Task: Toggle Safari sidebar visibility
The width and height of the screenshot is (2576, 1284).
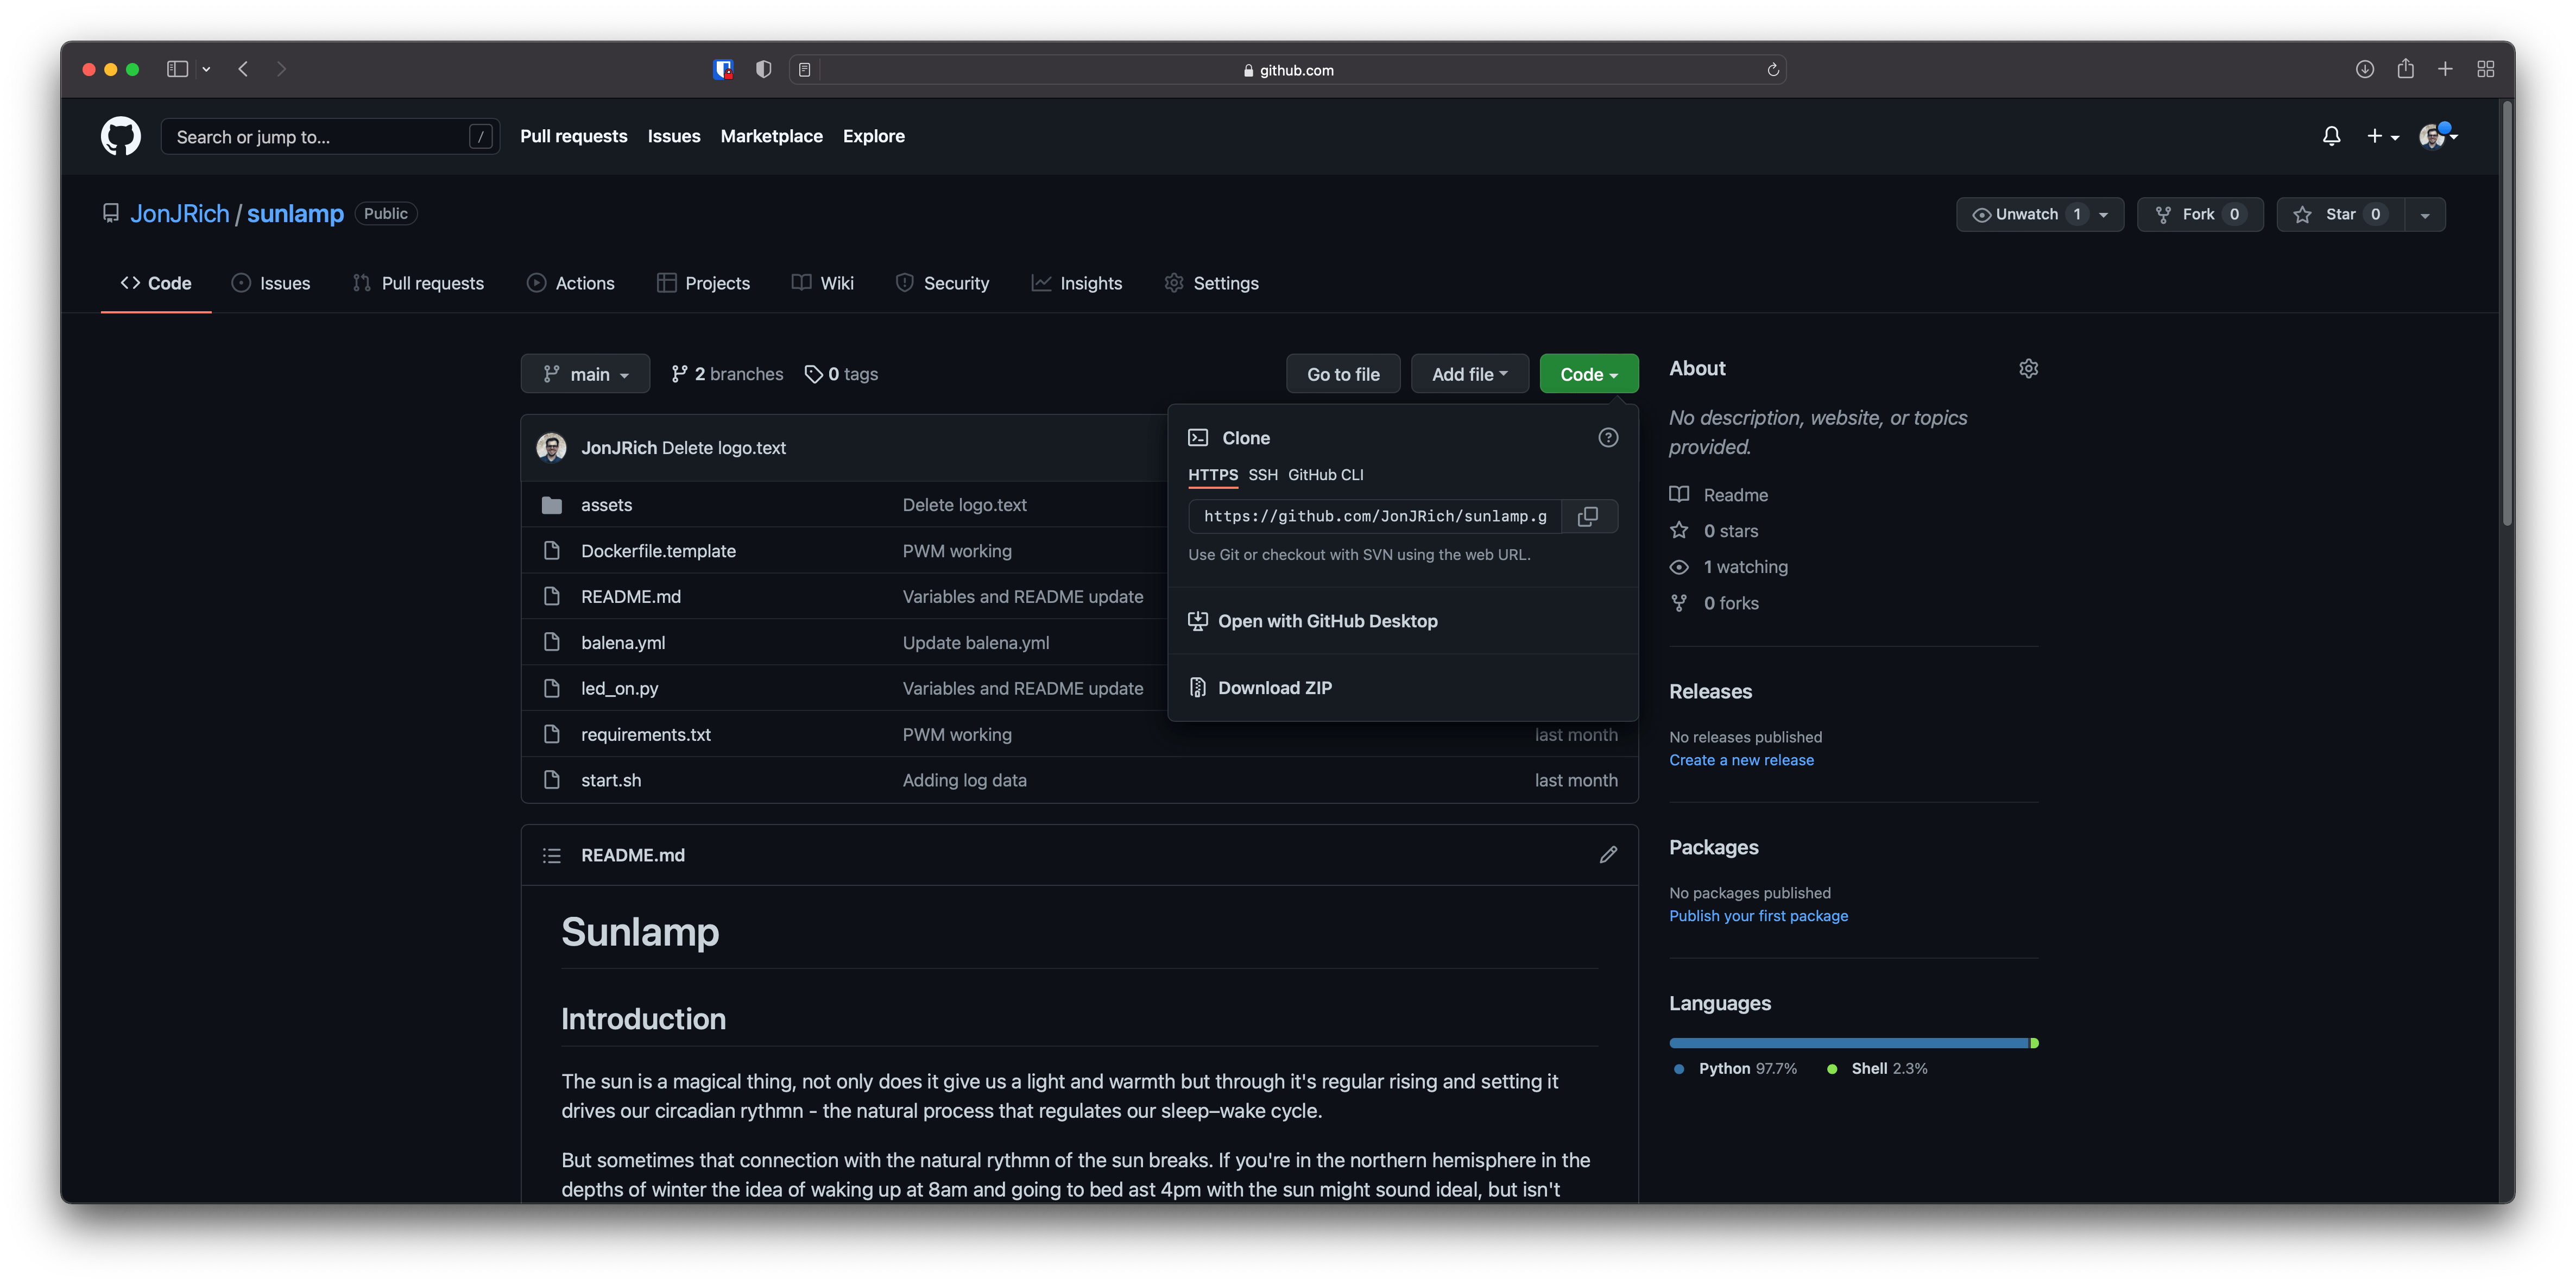Action: point(178,69)
